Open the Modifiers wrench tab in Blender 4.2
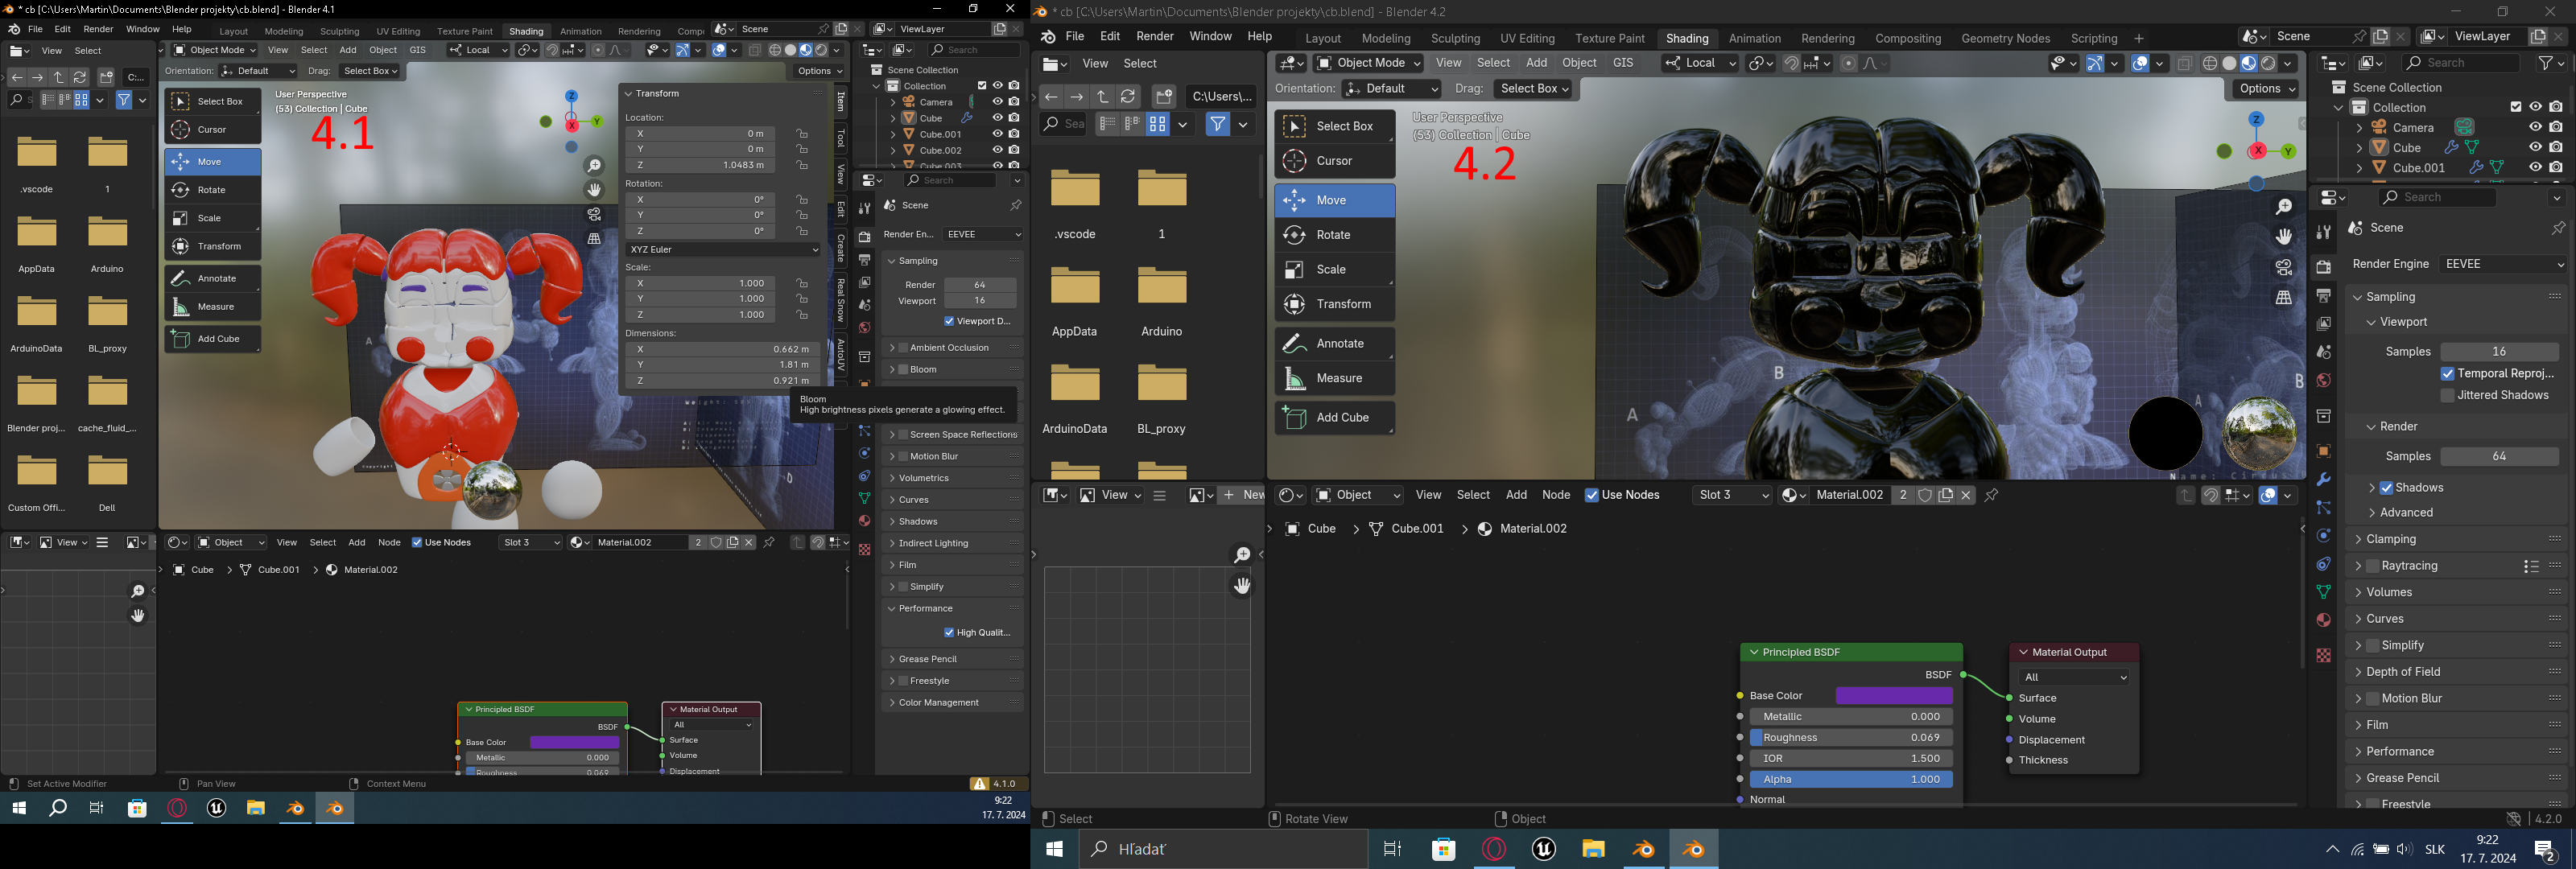Image resolution: width=2576 pixels, height=869 pixels. pyautogui.click(x=2323, y=480)
